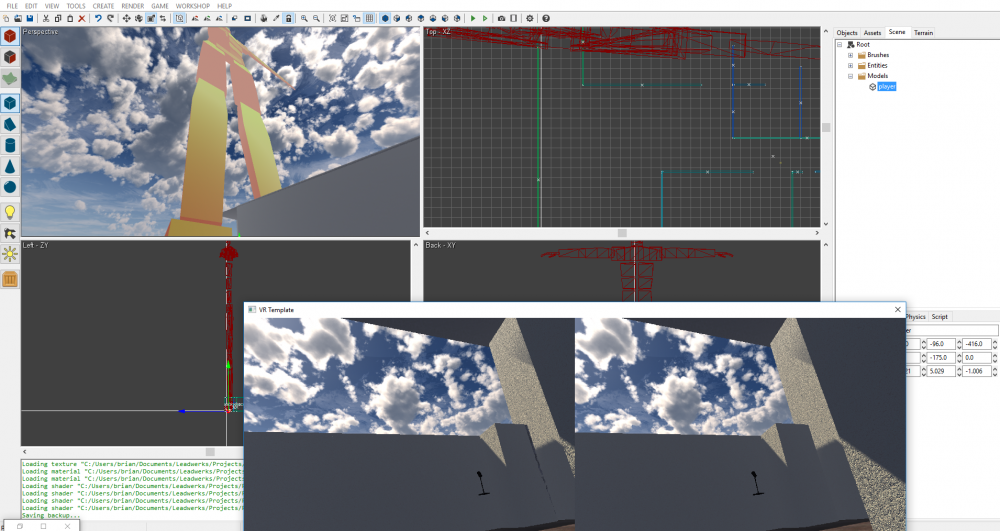The height and width of the screenshot is (531, 1000).
Task: Expand the Entities folder in scene tree
Action: pyautogui.click(x=850, y=66)
